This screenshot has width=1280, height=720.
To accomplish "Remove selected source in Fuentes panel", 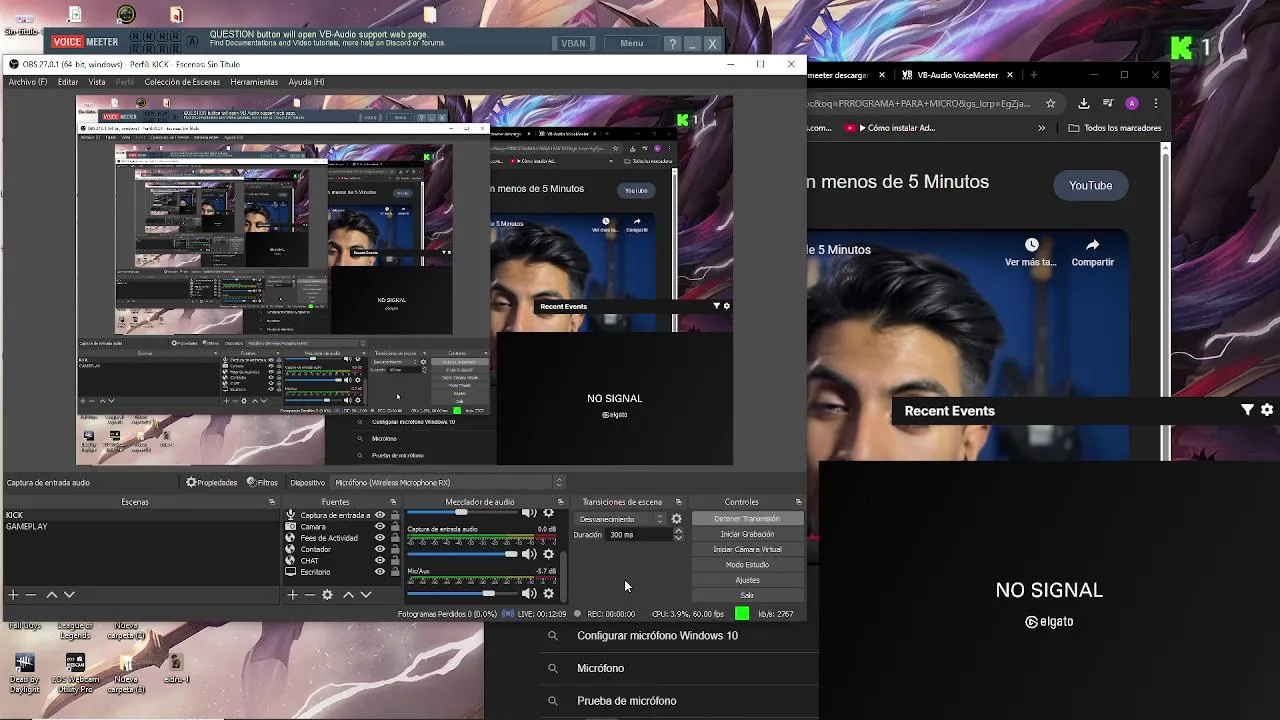I will (x=309, y=595).
